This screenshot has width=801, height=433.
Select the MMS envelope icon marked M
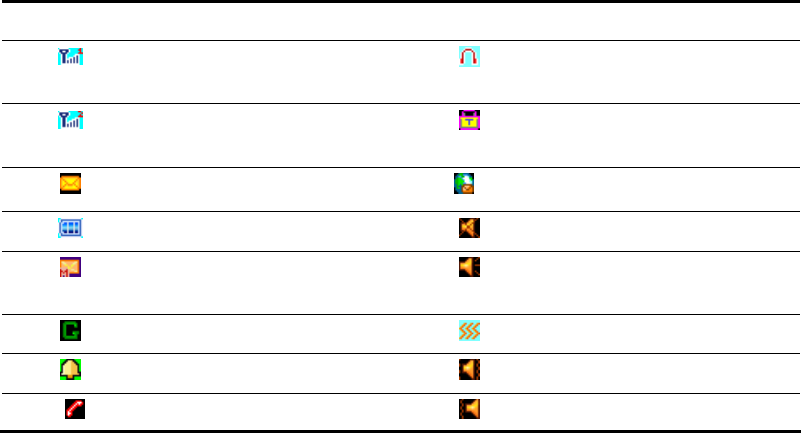(x=70, y=267)
